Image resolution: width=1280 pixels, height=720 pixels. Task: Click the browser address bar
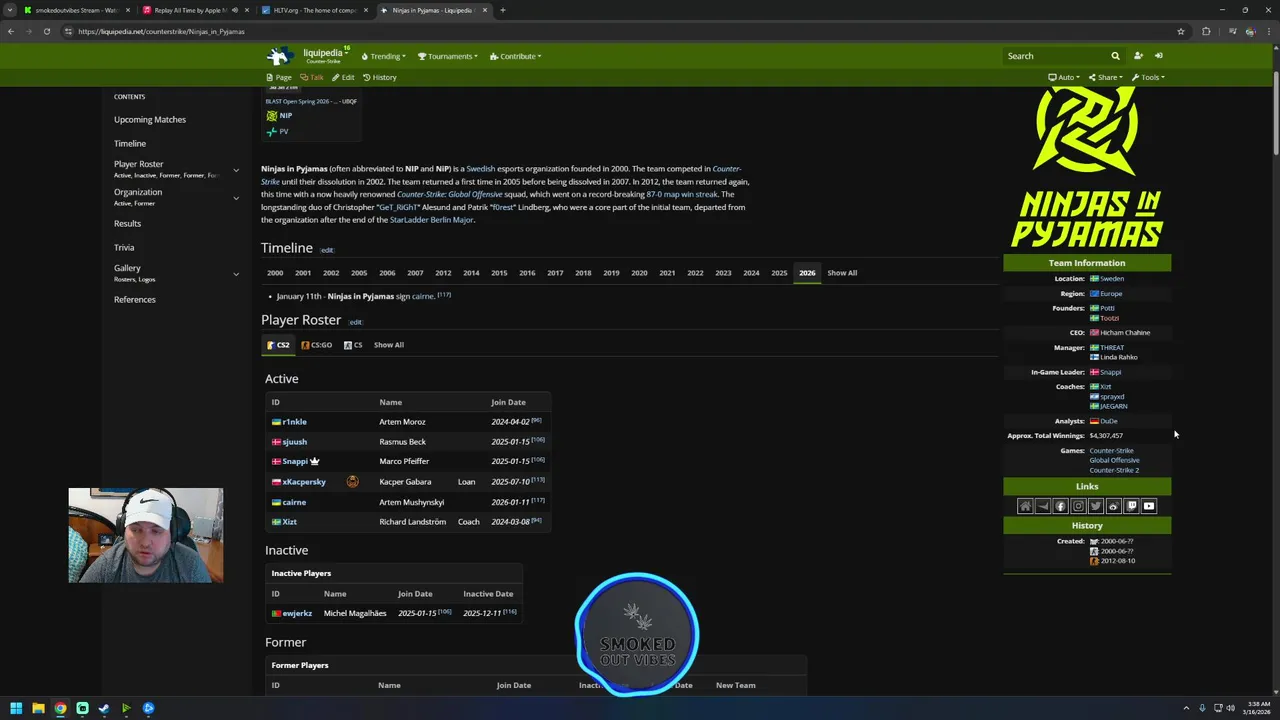(620, 31)
